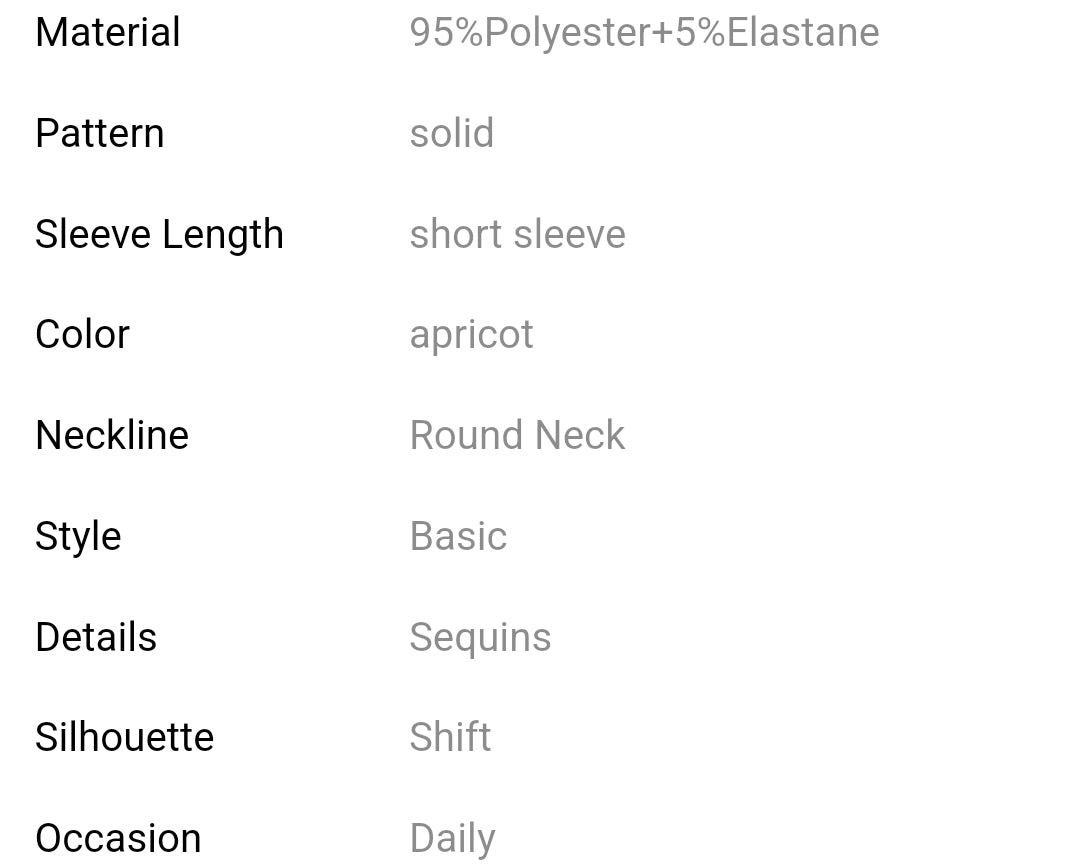This screenshot has height=866, width=1080.
Task: Click the Style attribute label
Action: [x=78, y=536]
